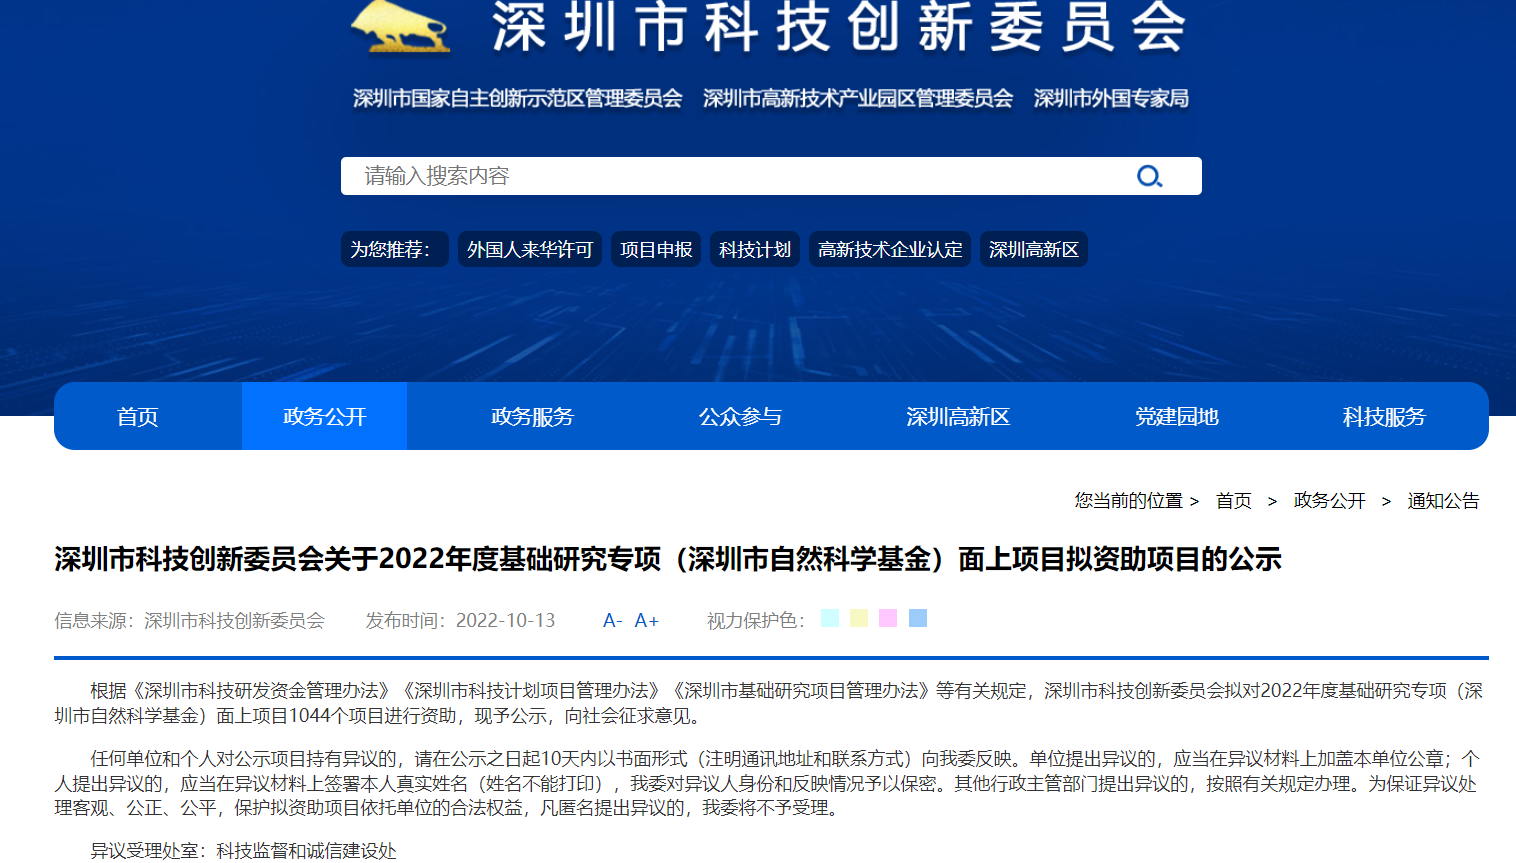Open the 党建园地 navigation tab

click(x=1177, y=417)
